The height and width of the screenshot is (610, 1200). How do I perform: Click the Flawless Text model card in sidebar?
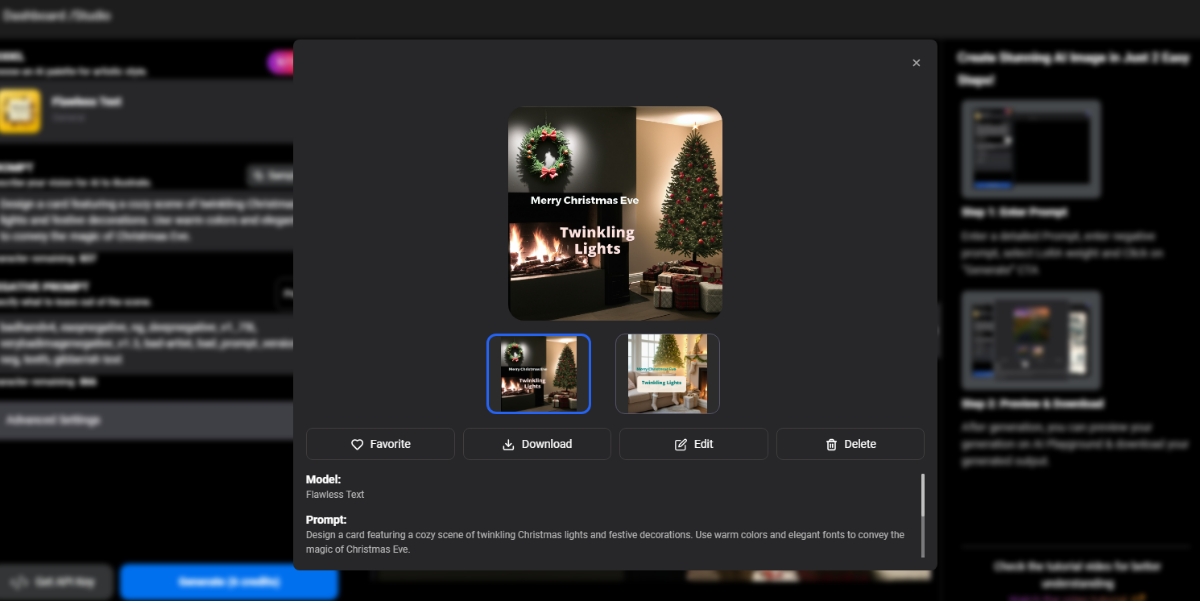pos(146,110)
